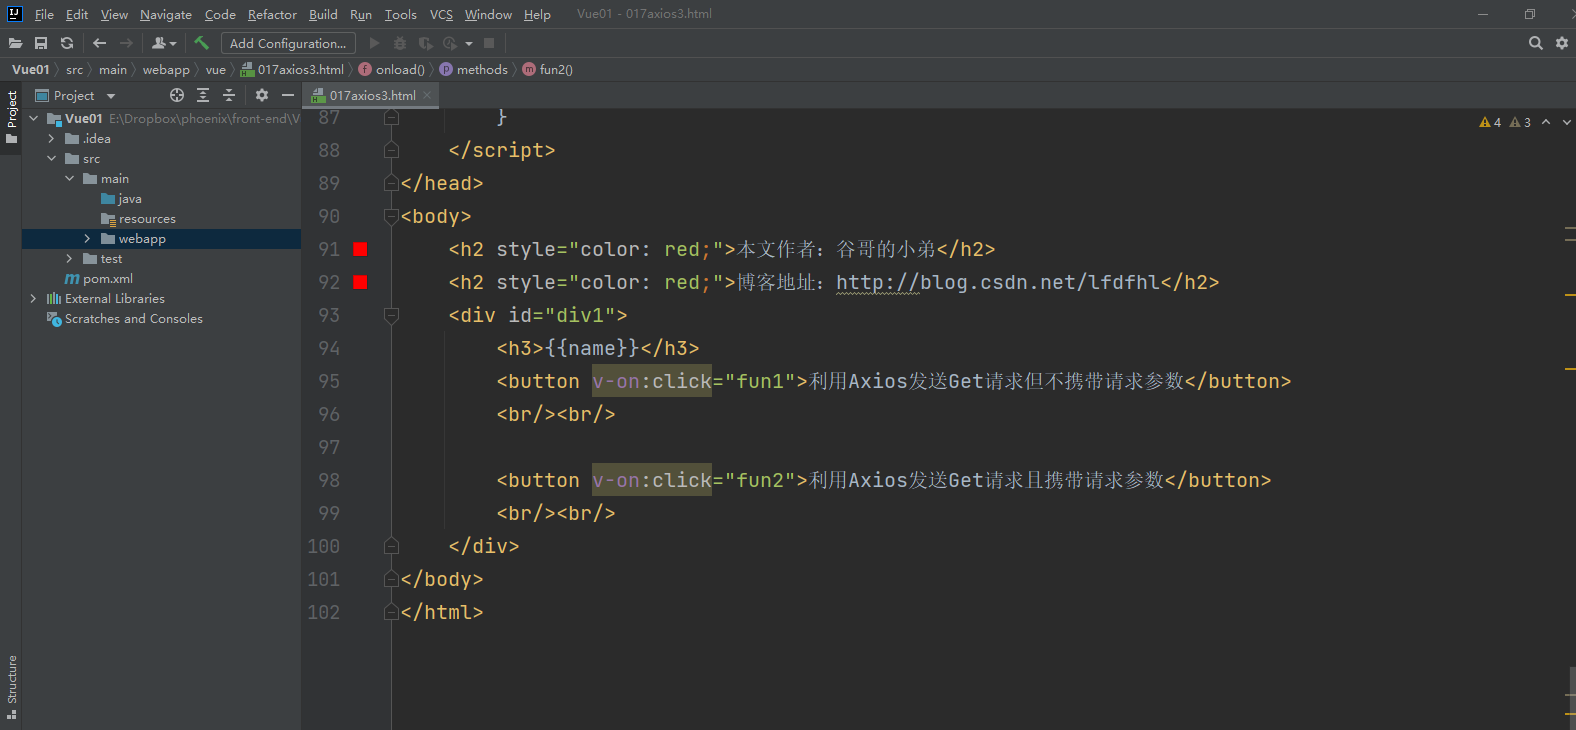Click the methods breadcrumb
The width and height of the screenshot is (1576, 730).
[474, 69]
